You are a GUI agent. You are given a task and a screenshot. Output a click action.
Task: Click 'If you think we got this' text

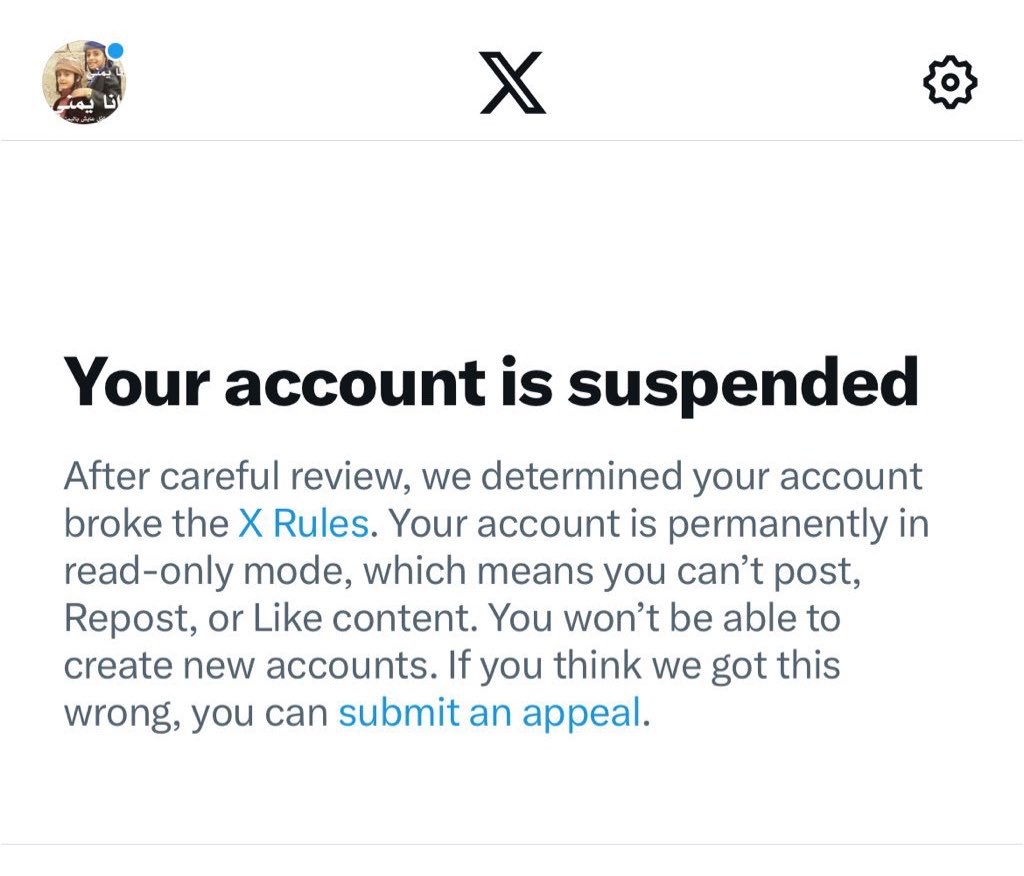[x=644, y=666]
